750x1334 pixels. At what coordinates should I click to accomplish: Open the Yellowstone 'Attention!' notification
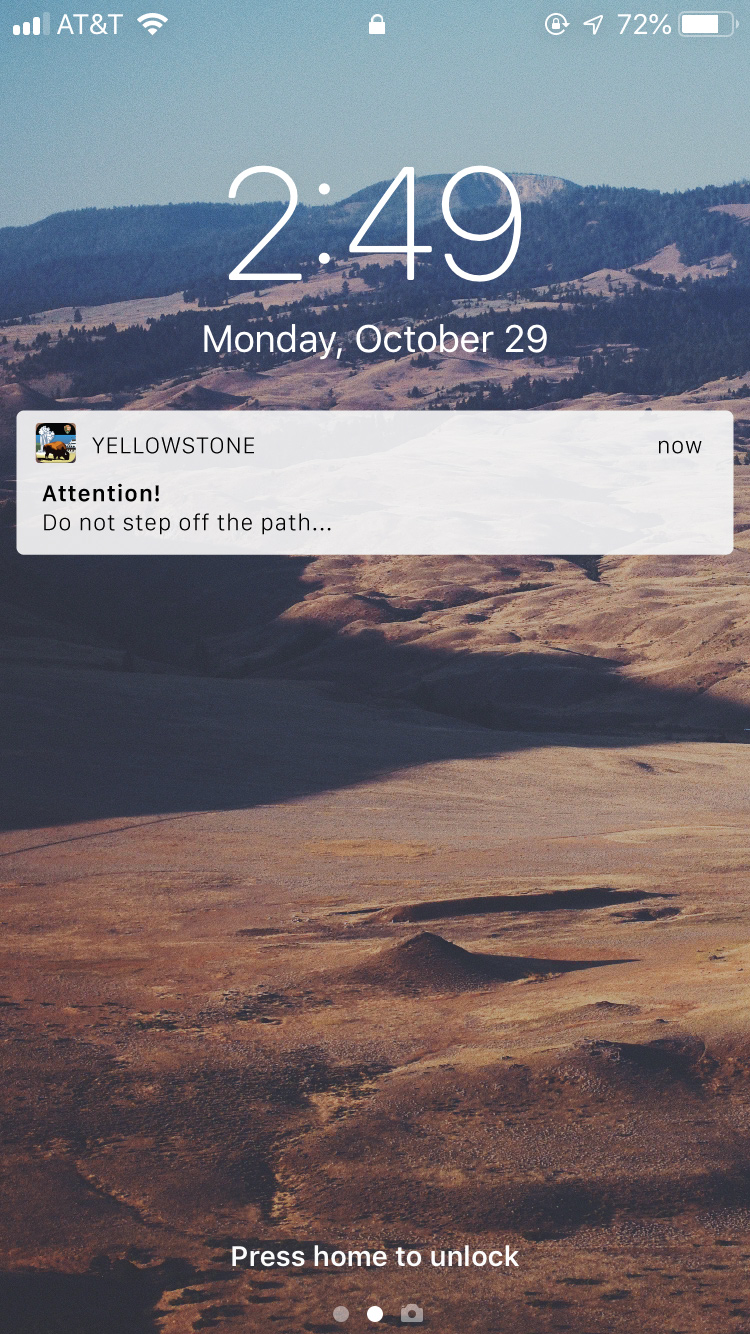pyautogui.click(x=375, y=482)
